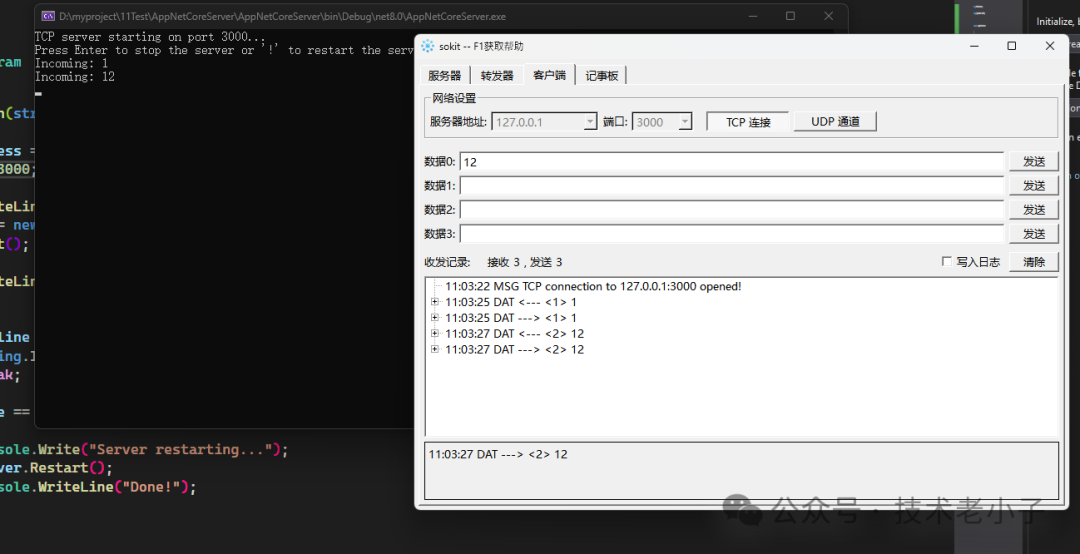Screen dimensions: 1080x554
Task: Click the console window icon in title bar
Action: (x=47, y=16)
